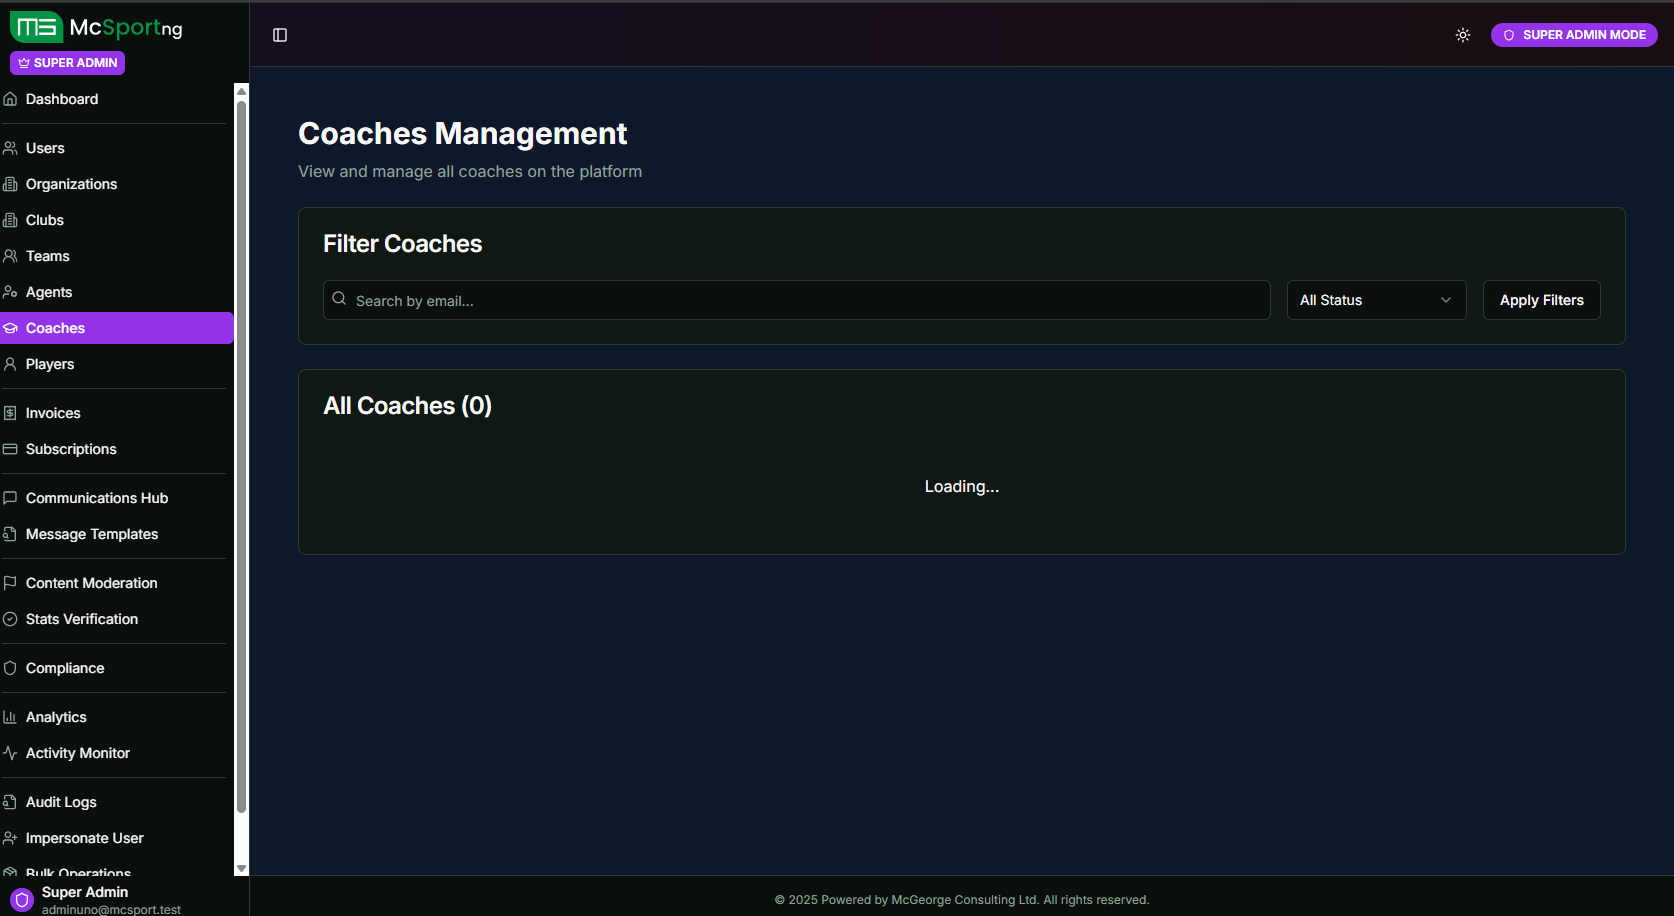Click the Dashboard home icon
The image size is (1674, 916).
tap(11, 99)
